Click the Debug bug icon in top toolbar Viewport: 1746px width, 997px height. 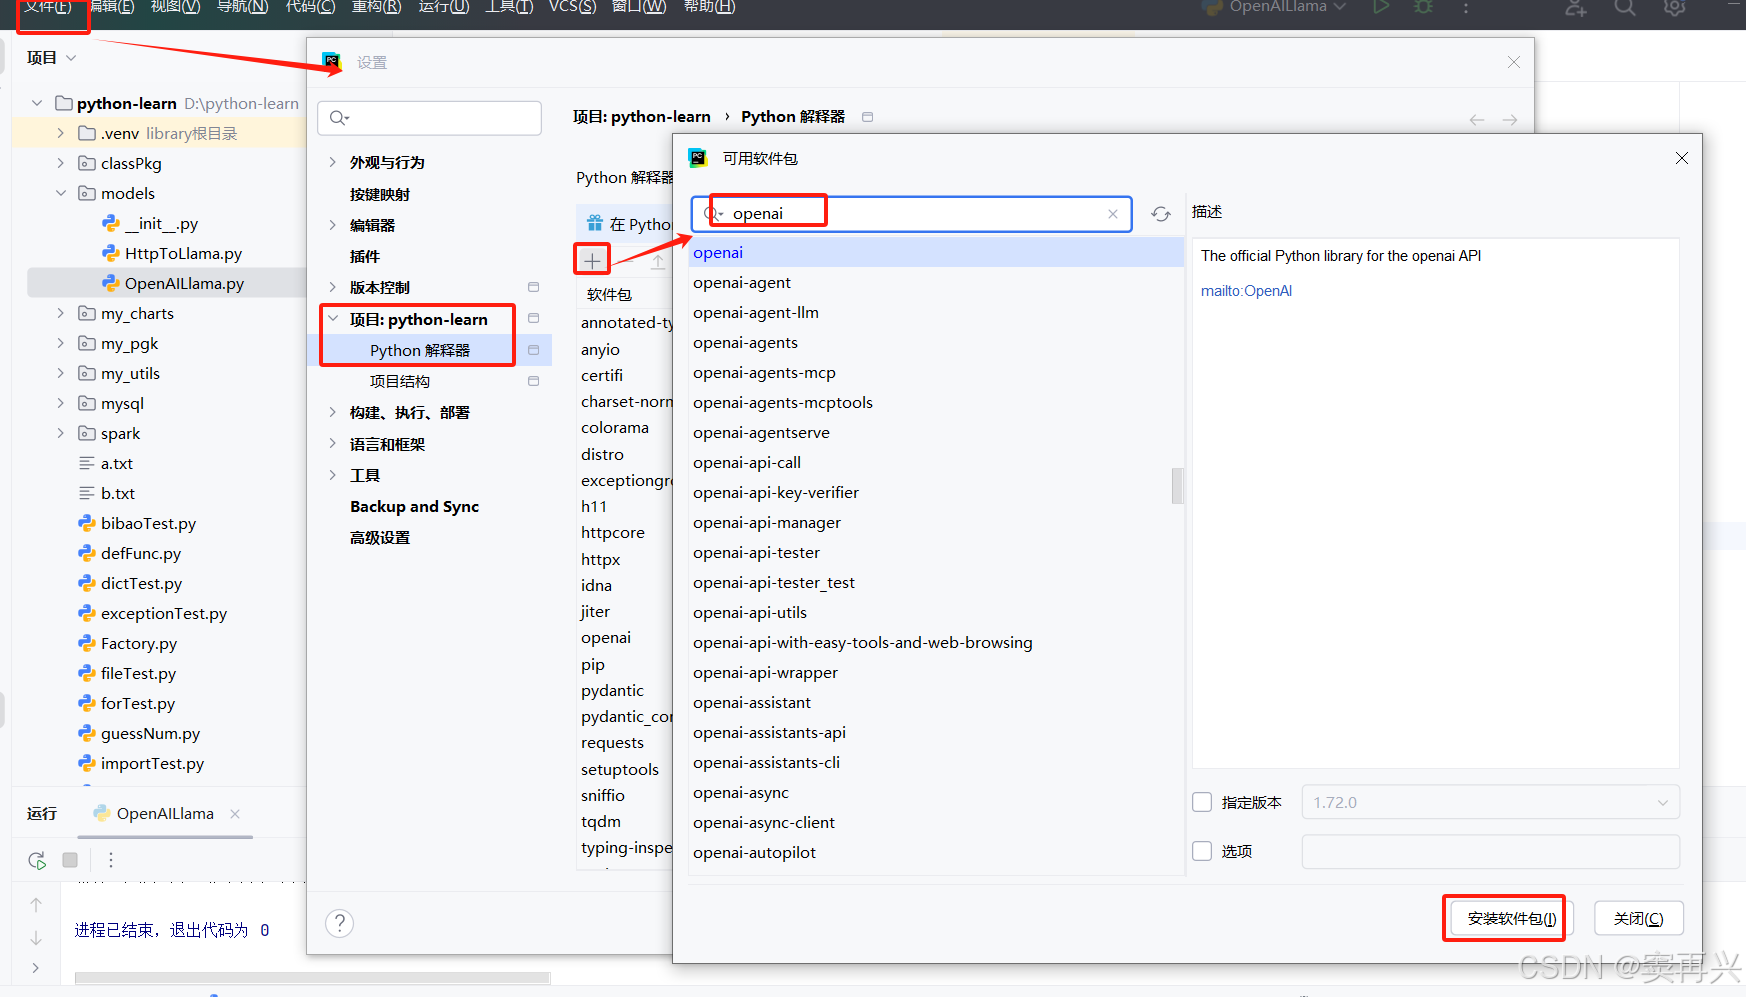1424,7
